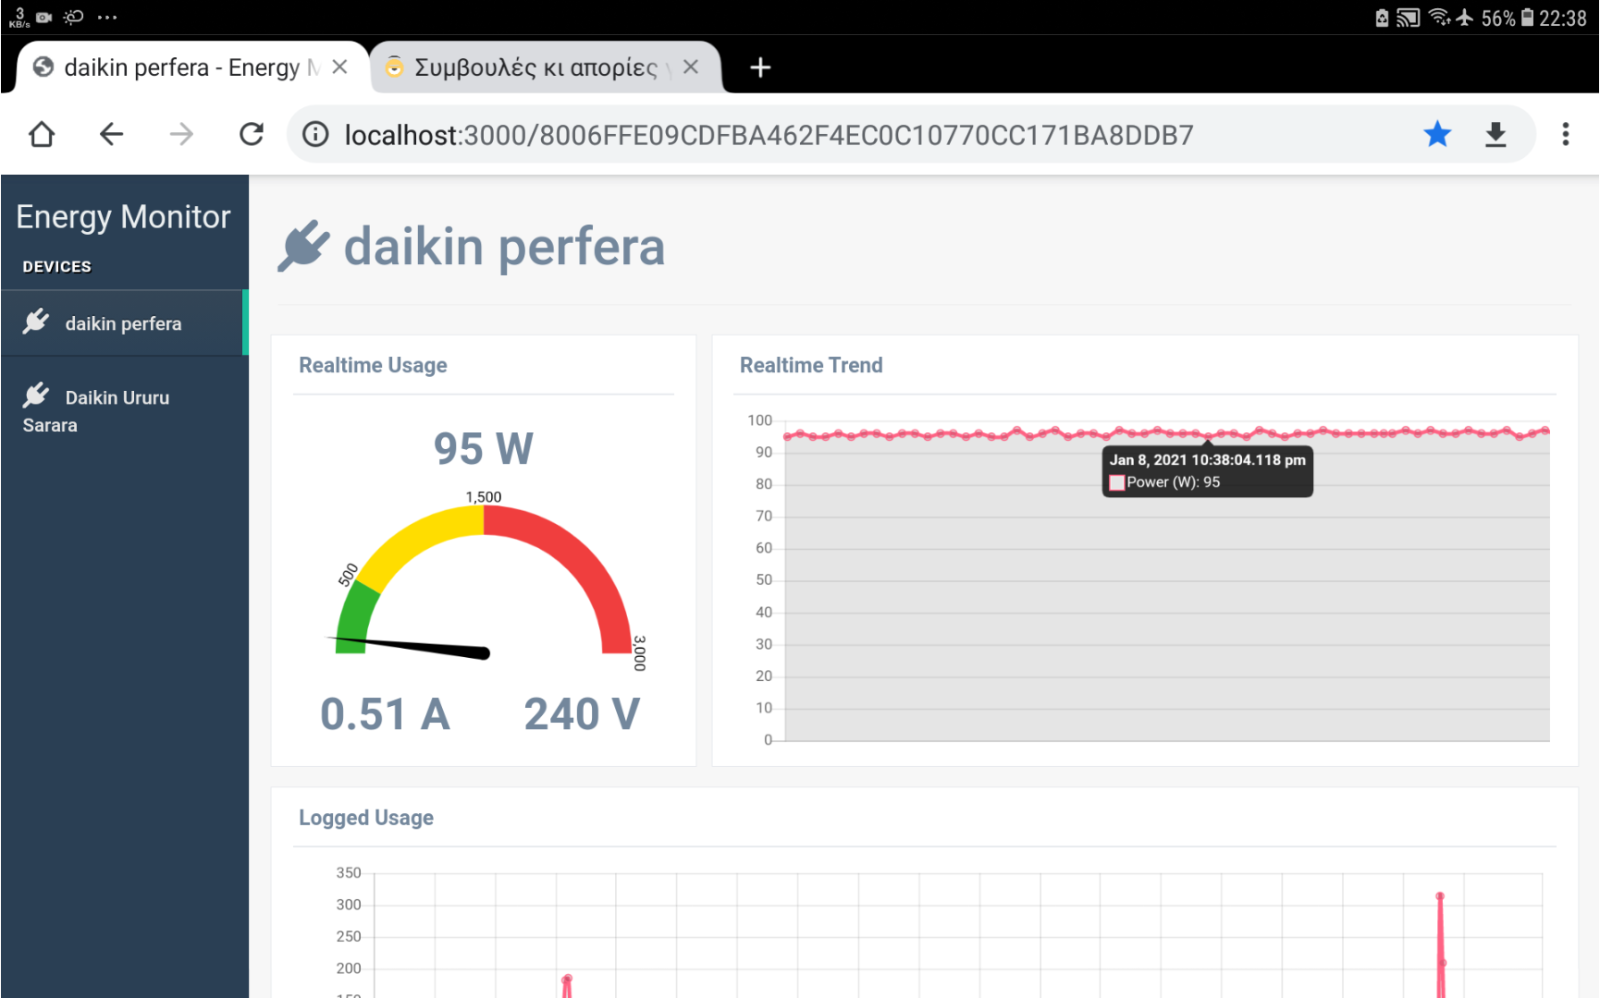The width and height of the screenshot is (1600, 998).
Task: Toggle the bookmark star icon
Action: click(x=1437, y=134)
